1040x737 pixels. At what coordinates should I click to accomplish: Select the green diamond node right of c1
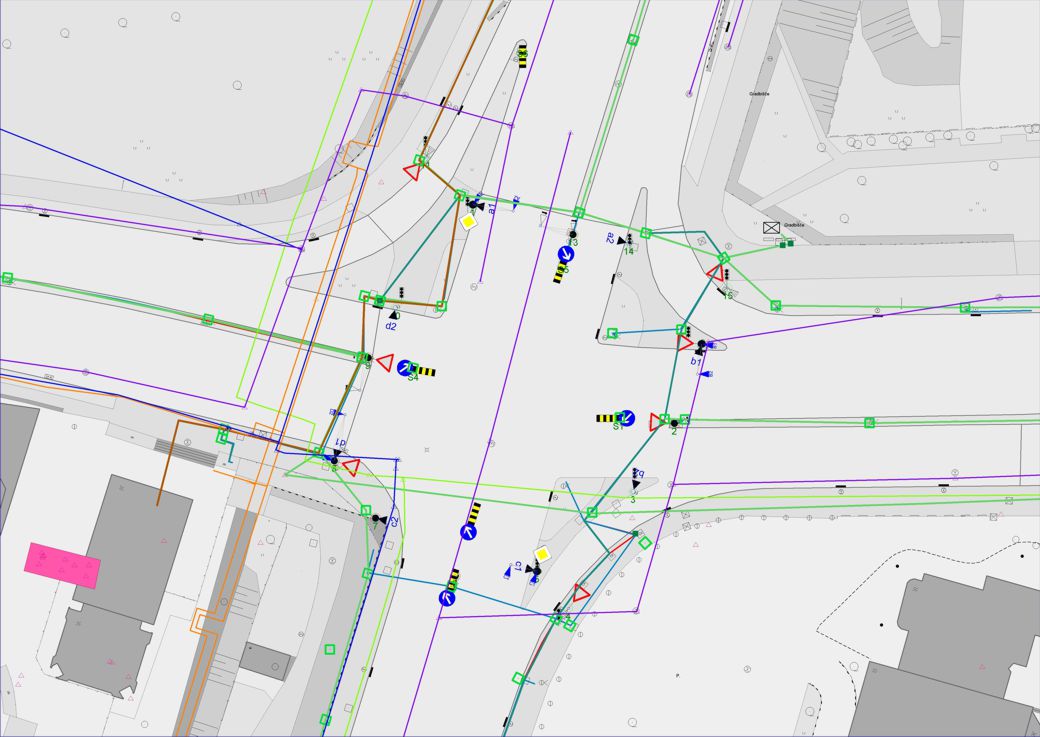646,543
